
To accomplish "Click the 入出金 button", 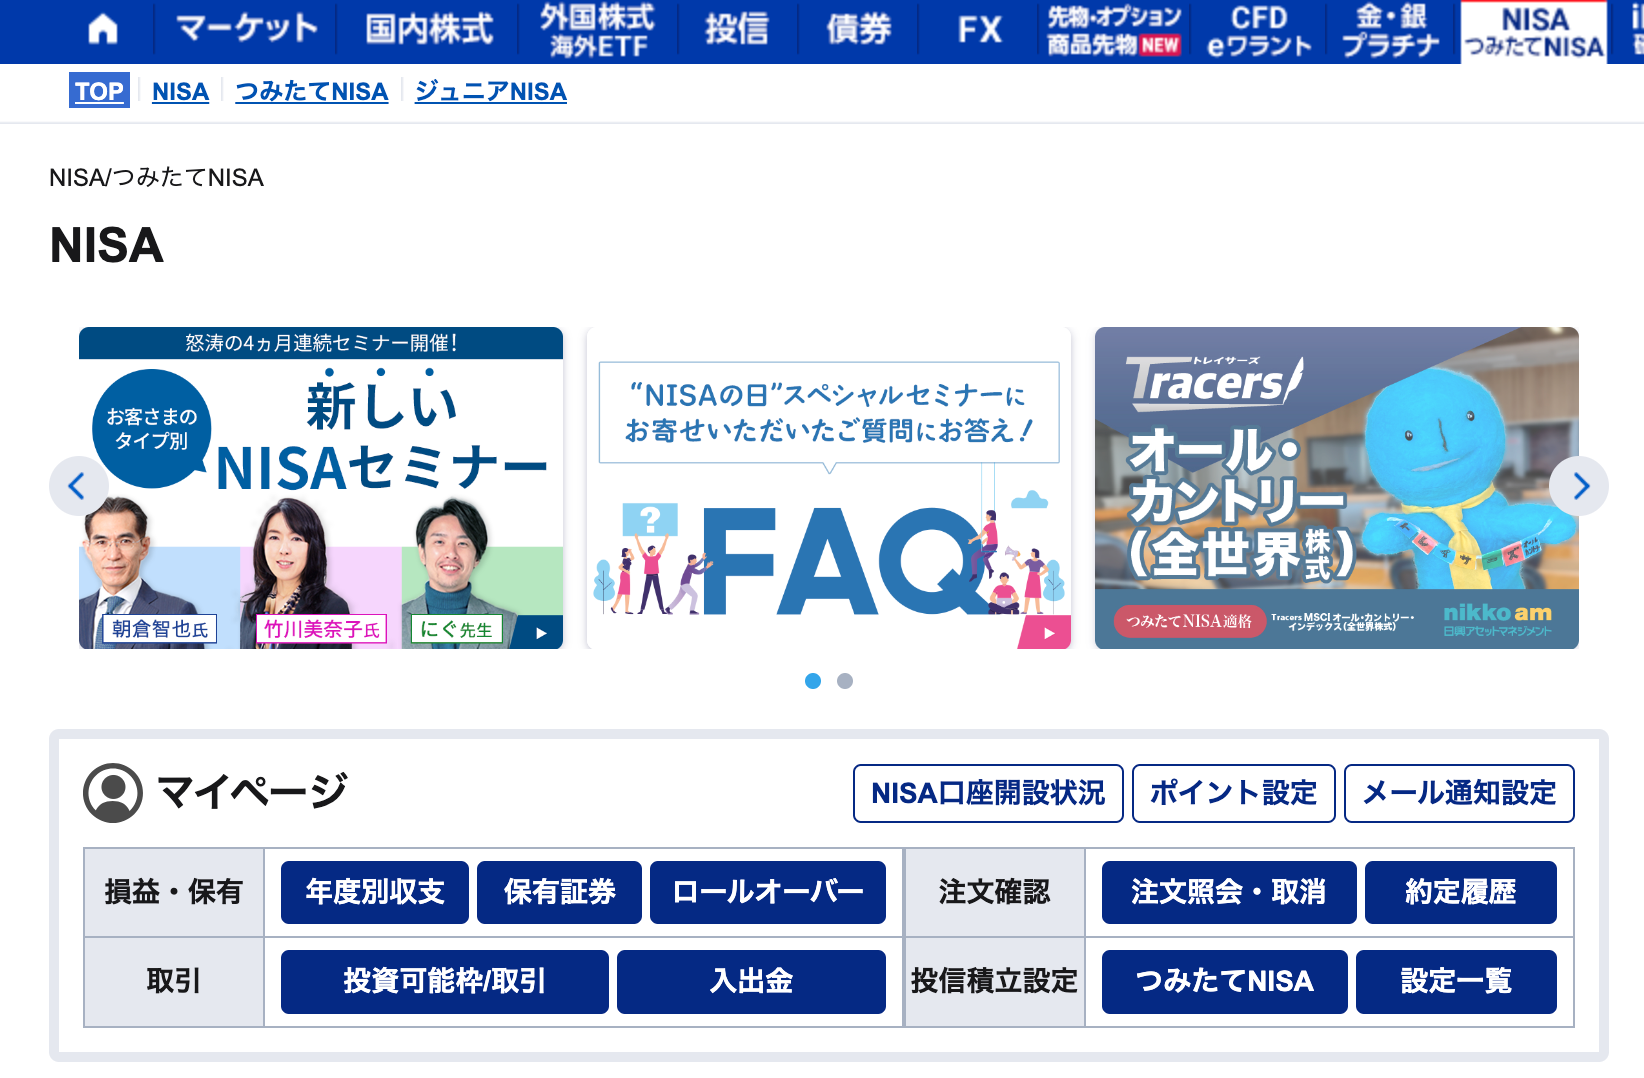I will tap(751, 981).
